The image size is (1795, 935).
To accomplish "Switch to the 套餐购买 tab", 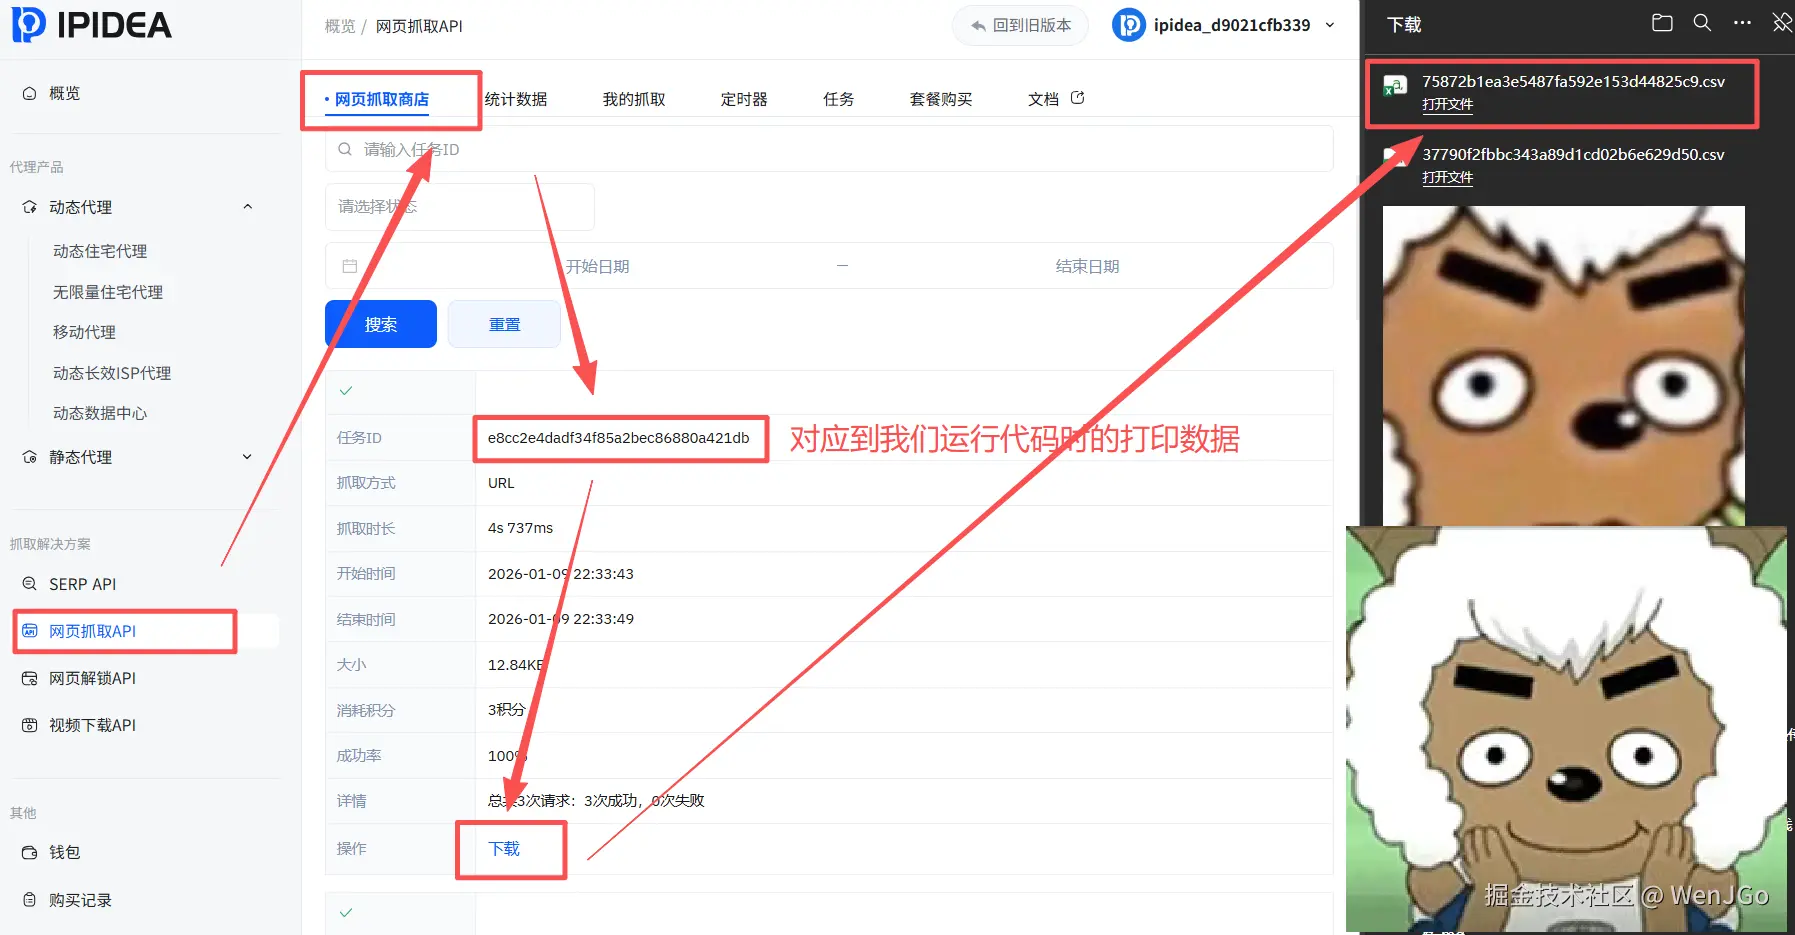I will coord(941,99).
